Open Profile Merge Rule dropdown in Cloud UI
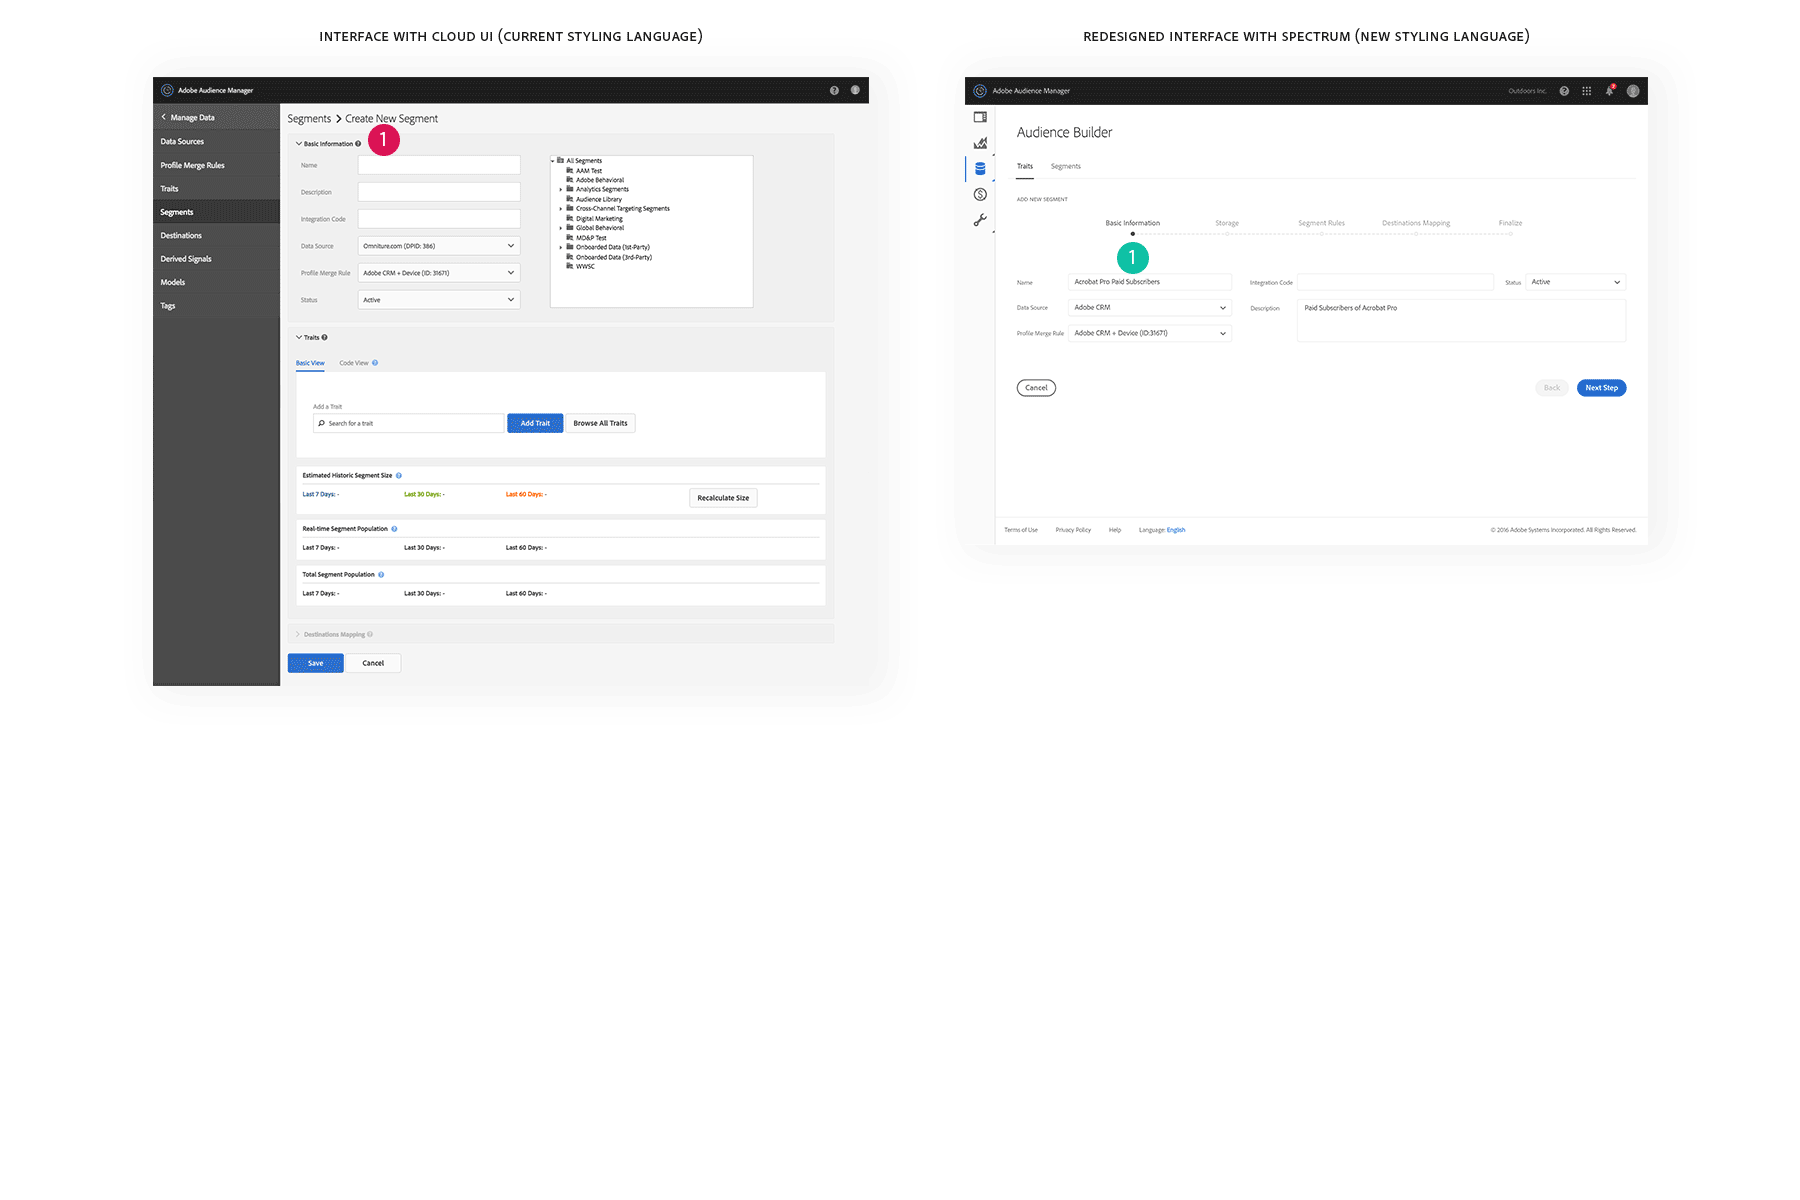Viewport: 1800px width, 1200px height. coord(439,273)
